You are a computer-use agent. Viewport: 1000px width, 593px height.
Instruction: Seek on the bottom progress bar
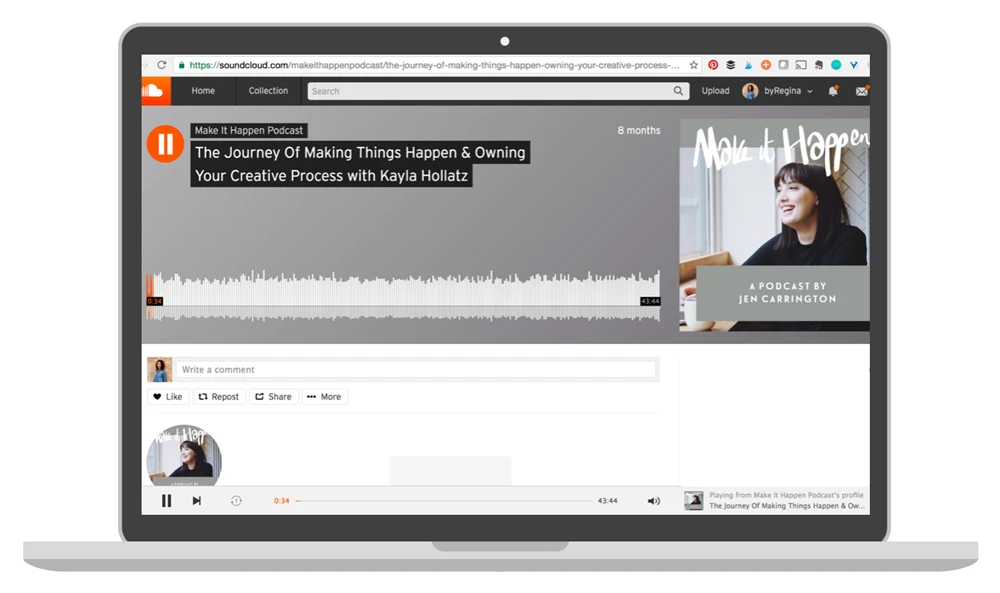tap(444, 501)
